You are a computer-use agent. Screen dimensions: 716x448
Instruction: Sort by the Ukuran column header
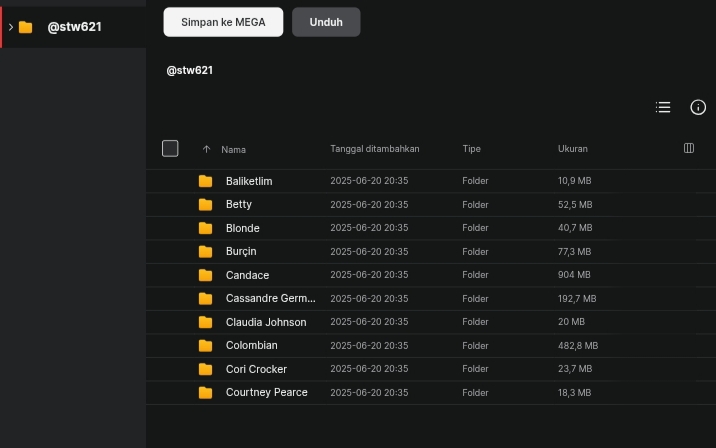pyautogui.click(x=573, y=149)
